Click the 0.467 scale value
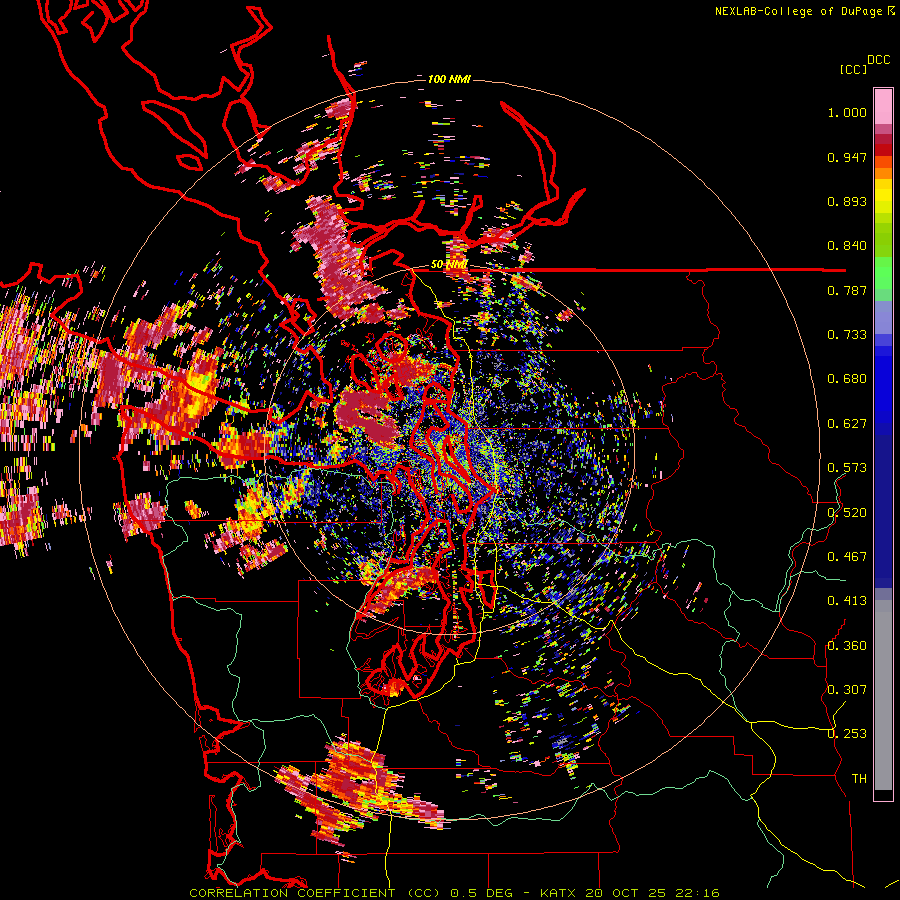900x900 pixels. pos(847,556)
